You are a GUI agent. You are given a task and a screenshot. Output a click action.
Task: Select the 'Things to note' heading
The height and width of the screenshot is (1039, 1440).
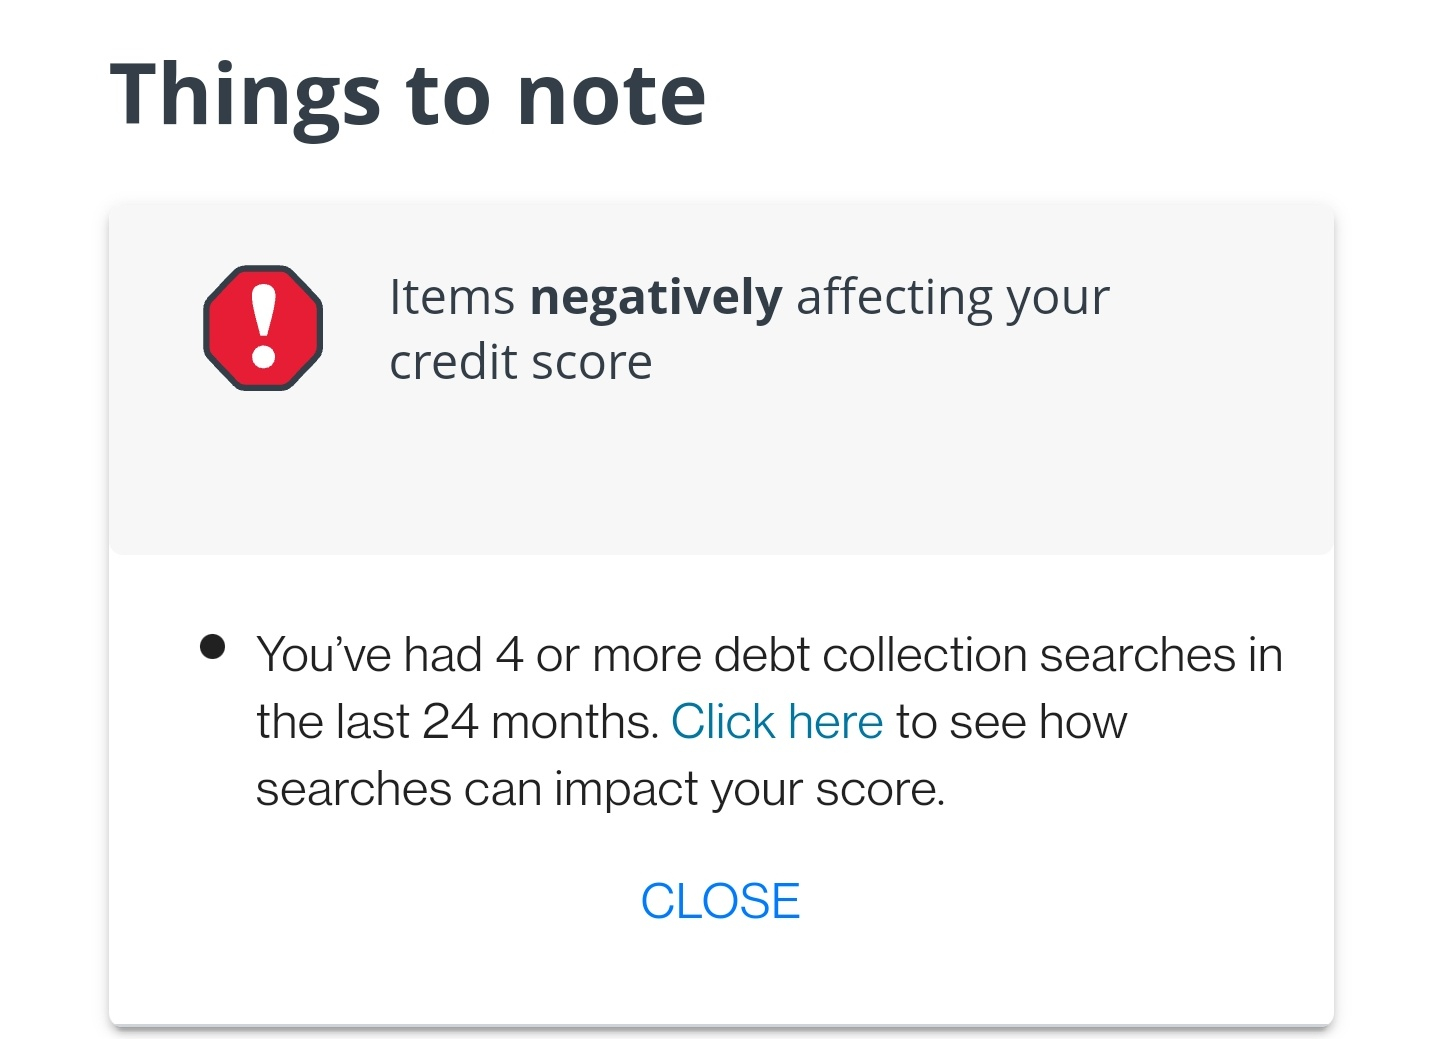click(x=408, y=96)
